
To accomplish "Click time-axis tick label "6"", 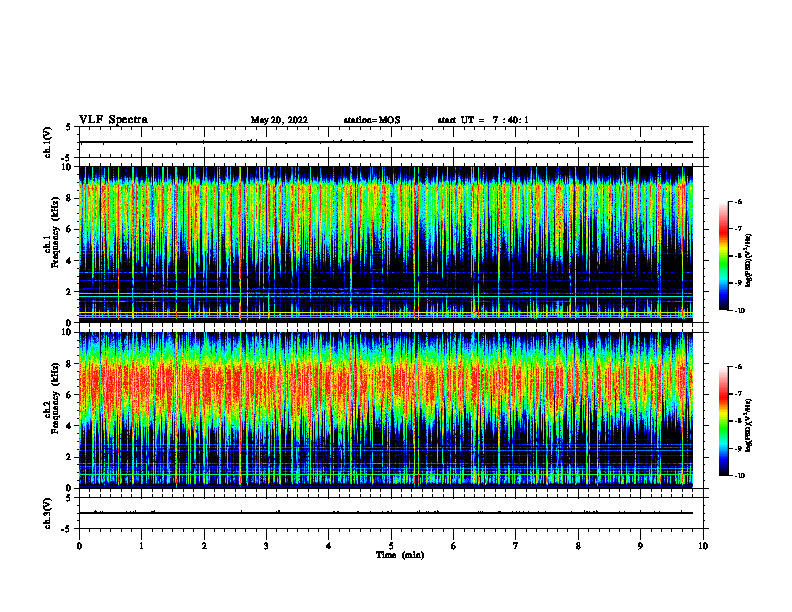I will (454, 546).
